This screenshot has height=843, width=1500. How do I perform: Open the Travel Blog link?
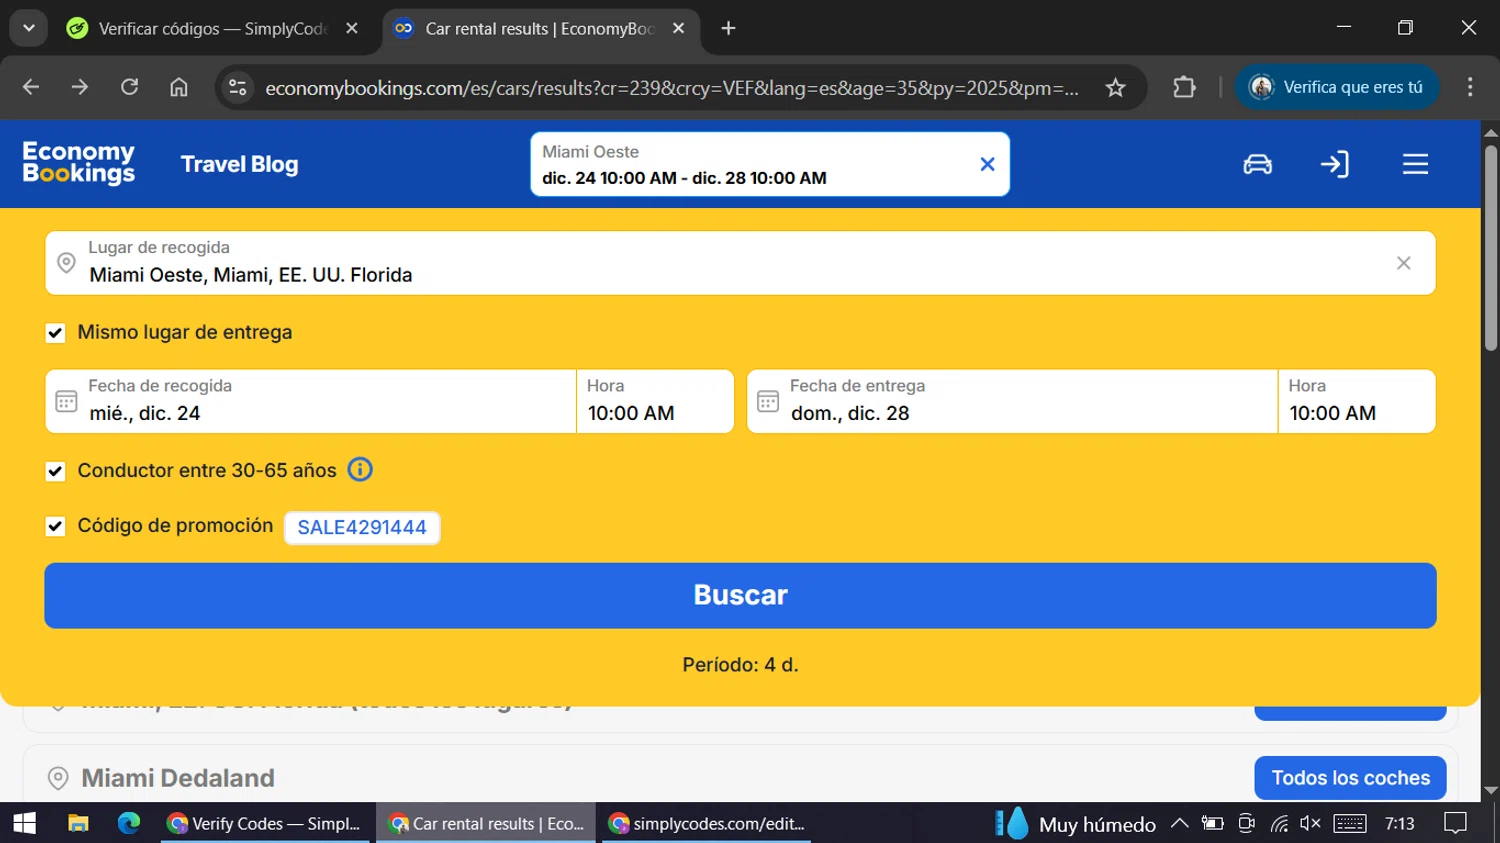pyautogui.click(x=239, y=164)
